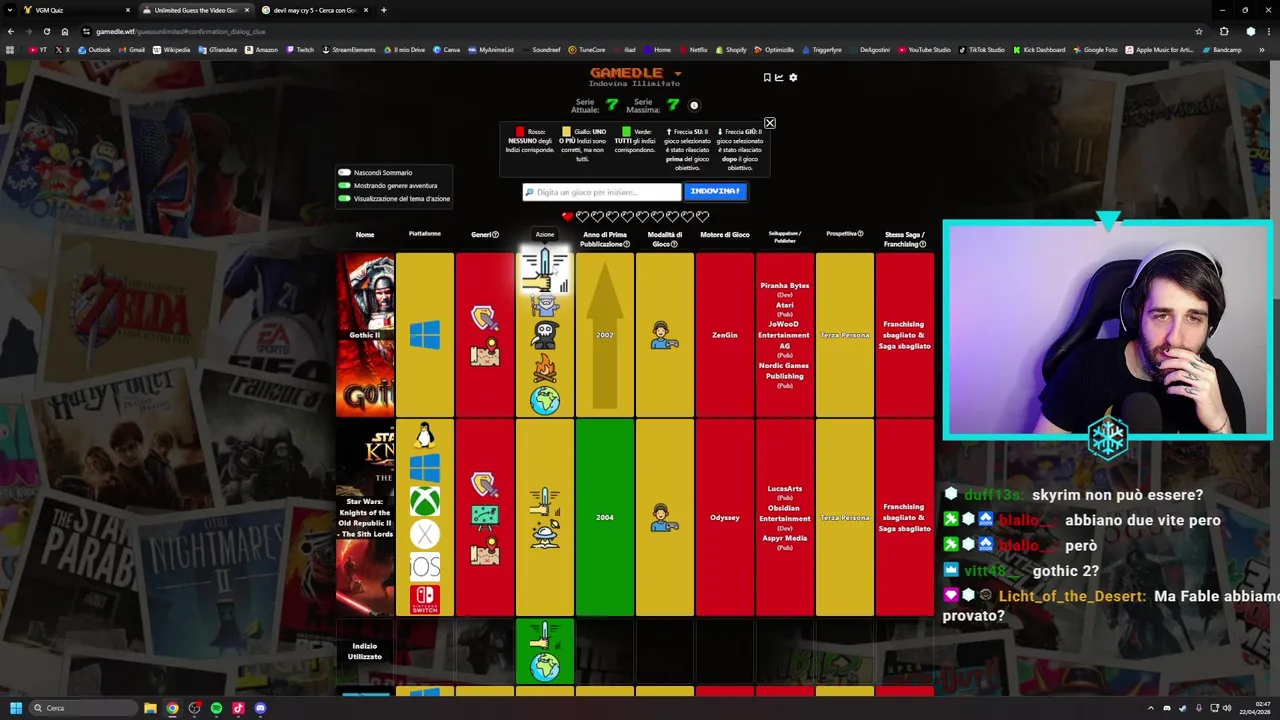Click the info icon beside Serie Massima
Viewport: 1280px width, 720px height.
pyautogui.click(x=694, y=105)
